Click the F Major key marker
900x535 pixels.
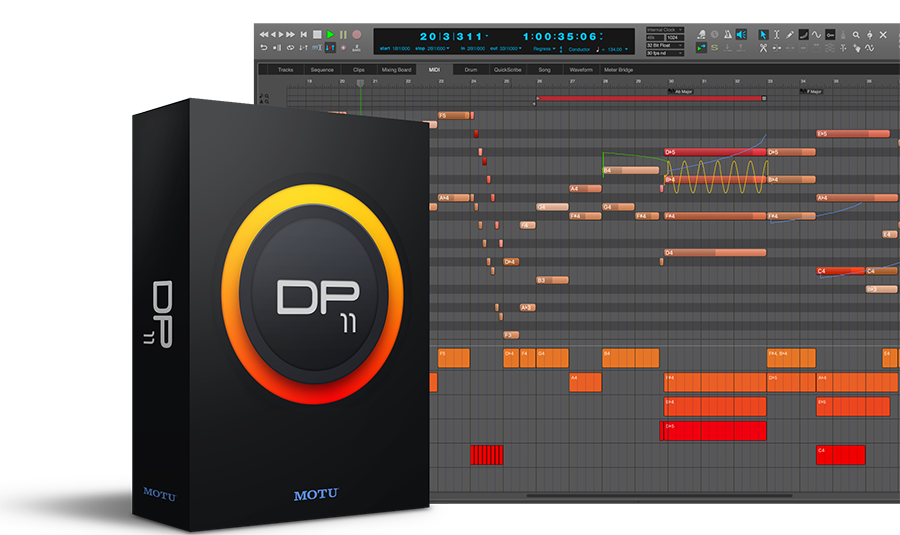pyautogui.click(x=813, y=91)
